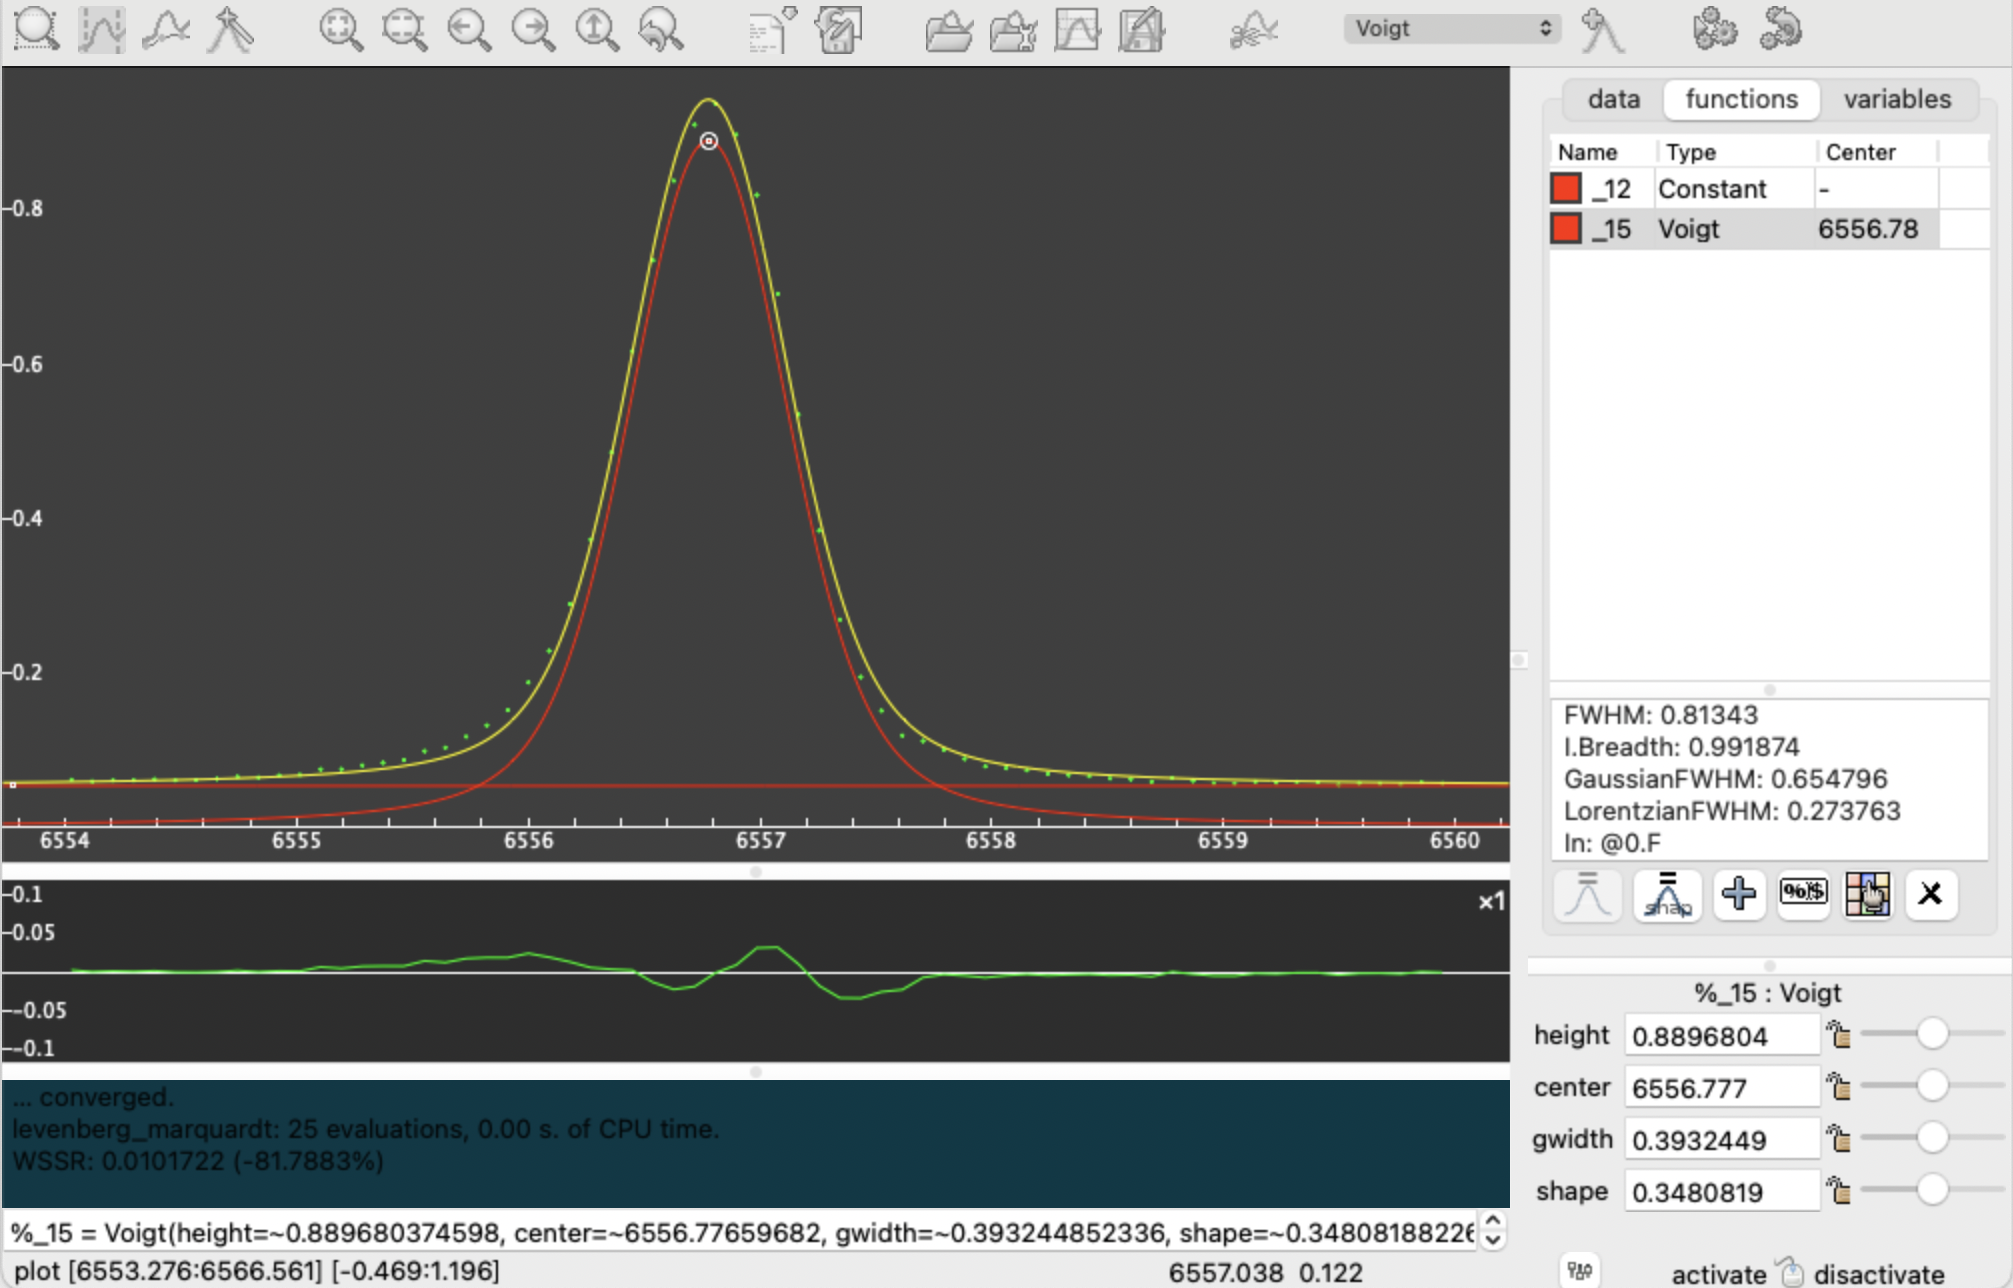This screenshot has width=2013, height=1288.
Task: Click the strip background icon in toolbar
Action: [x=1253, y=30]
